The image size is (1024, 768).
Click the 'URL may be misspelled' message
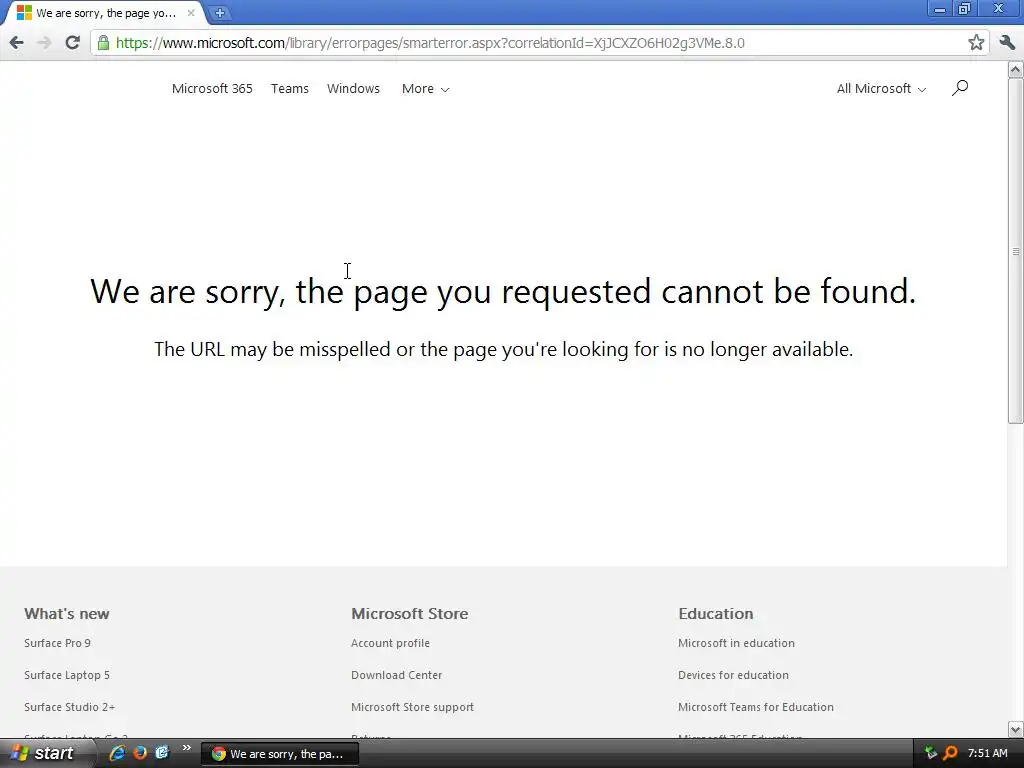[x=504, y=349]
